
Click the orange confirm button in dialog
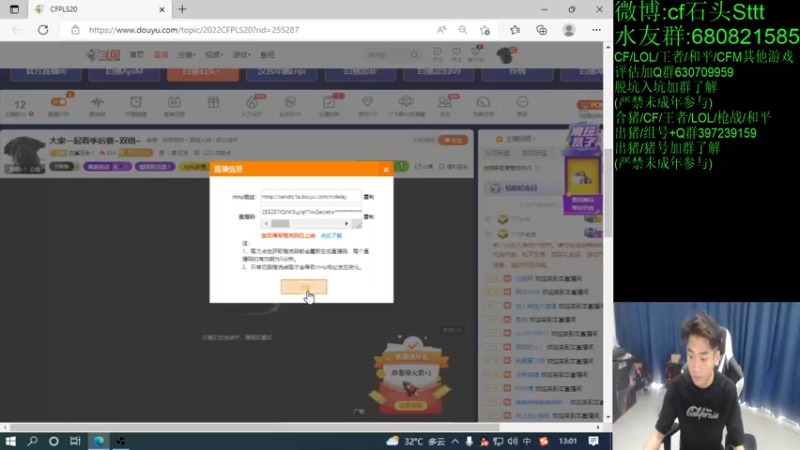click(304, 287)
